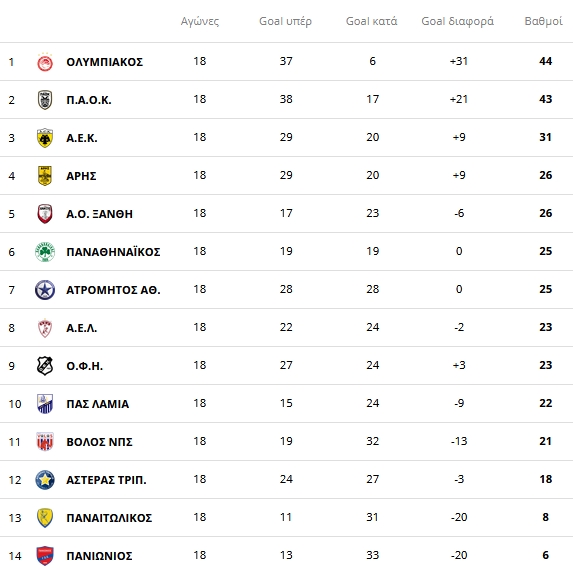Click the Goal κατά column header
Viewport: 573px width, 572px height.
(x=372, y=21)
